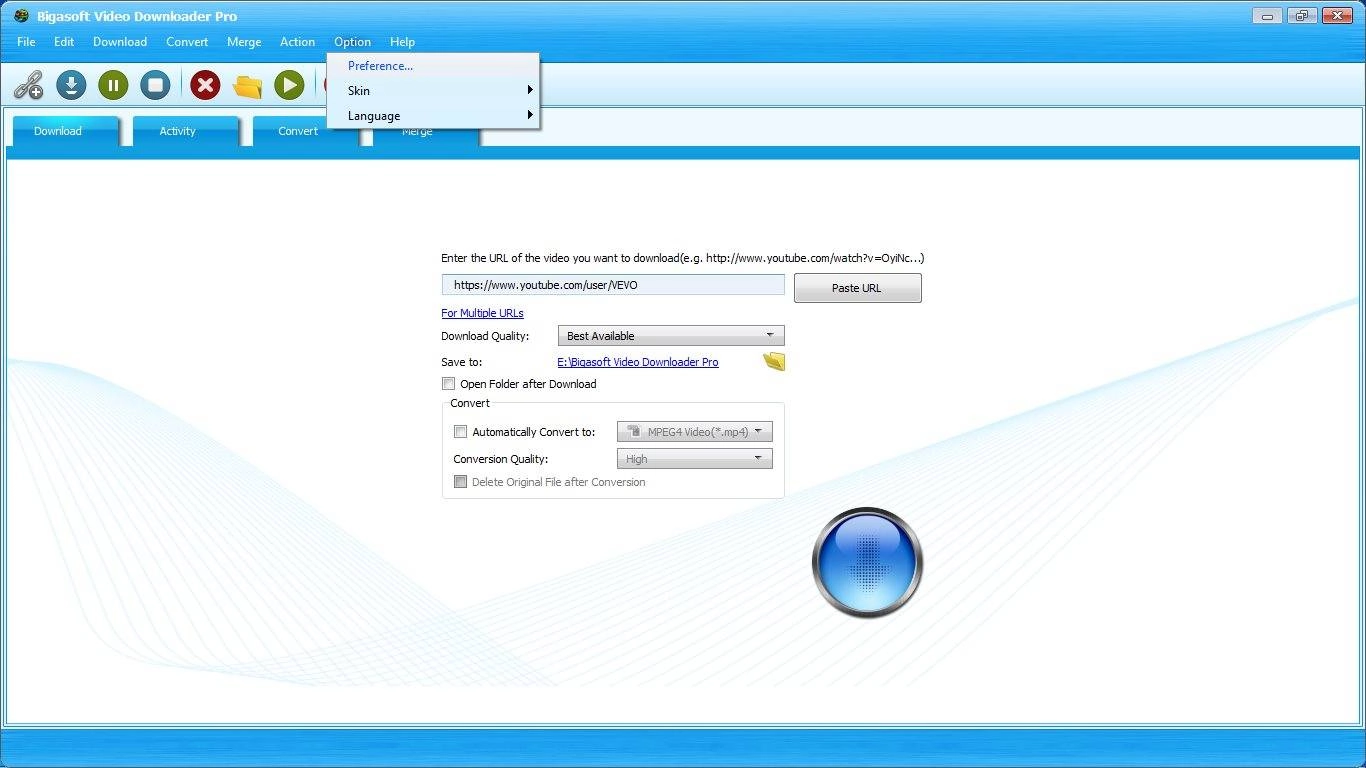Open the Action menu
Screen dimensions: 1366x768
pos(297,42)
